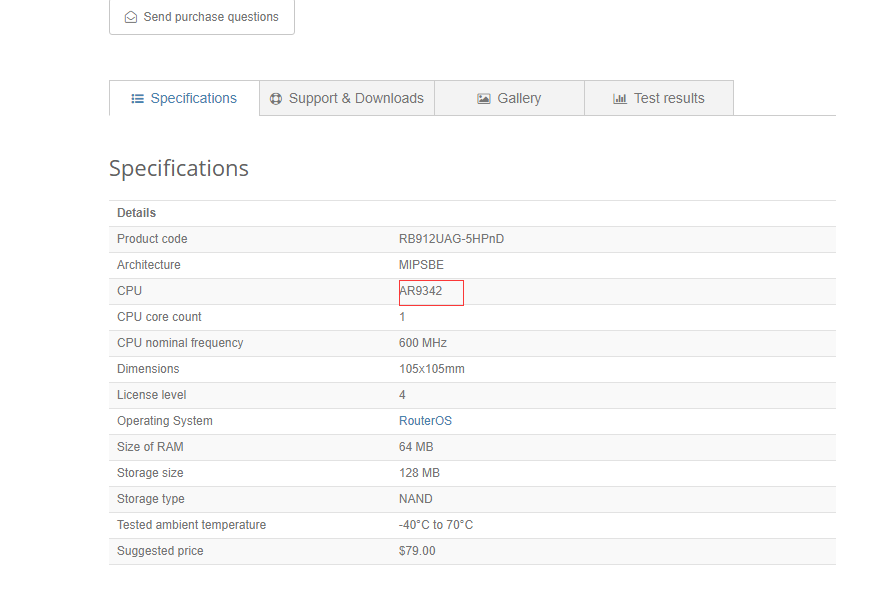The height and width of the screenshot is (590, 896).
Task: Click the License level row
Action: tap(151, 394)
